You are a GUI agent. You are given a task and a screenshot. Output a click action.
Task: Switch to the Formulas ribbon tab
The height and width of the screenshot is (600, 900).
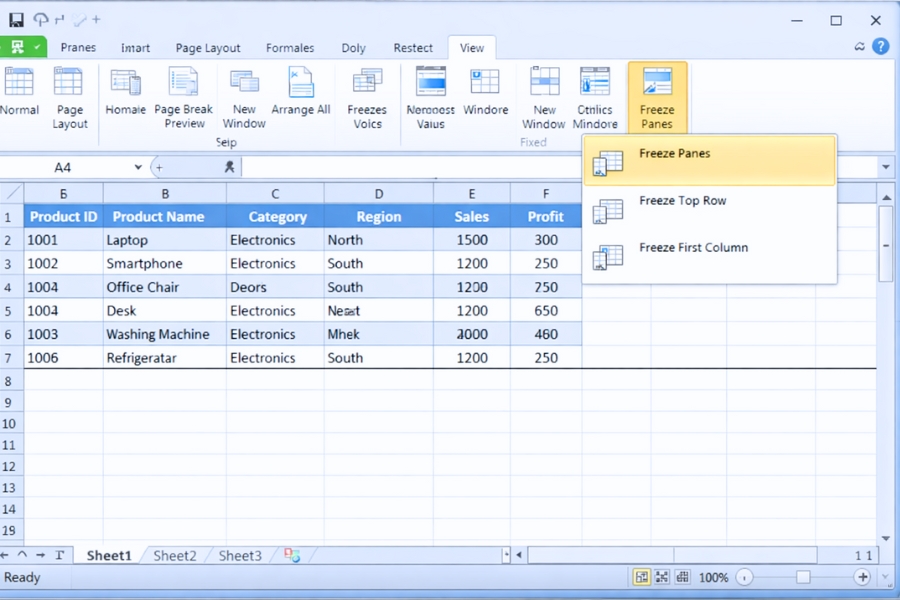click(289, 47)
